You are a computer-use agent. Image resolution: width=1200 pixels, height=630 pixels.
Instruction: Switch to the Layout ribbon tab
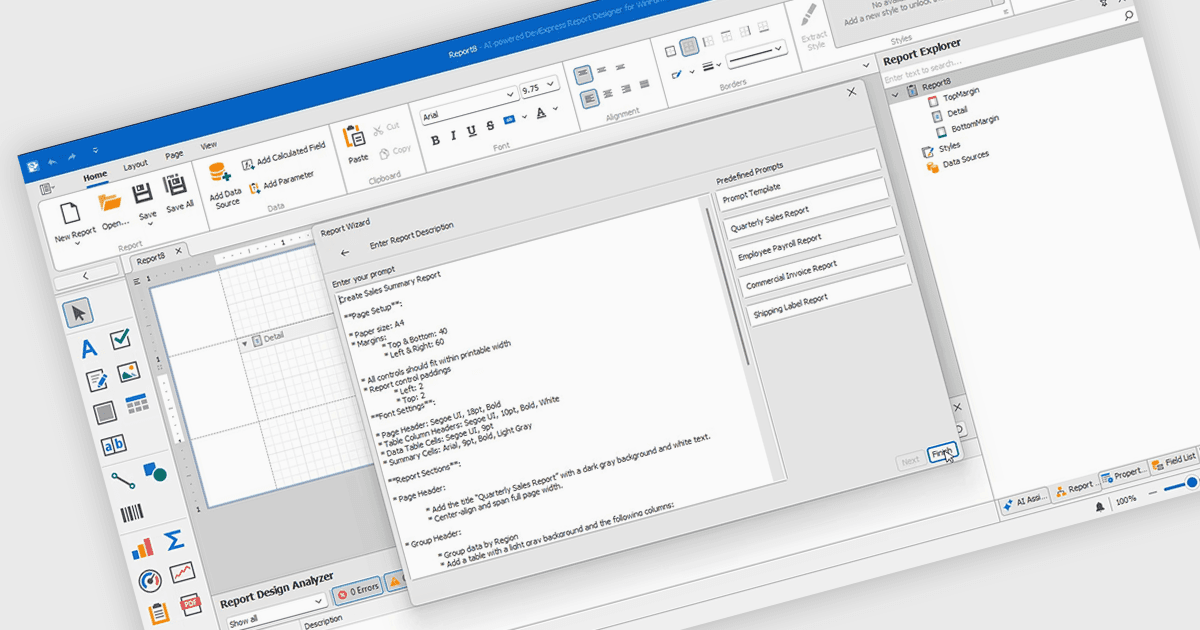tap(135, 165)
